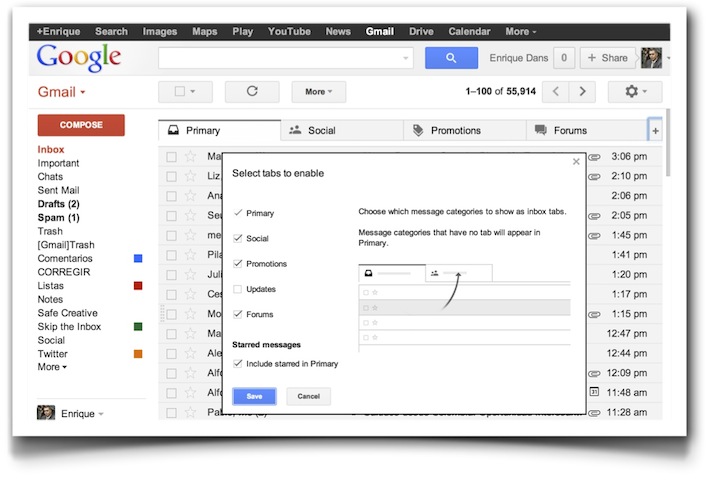Viewport: 709px width, 480px height.
Task: Open the Gmail dropdown menu
Action: (62, 92)
